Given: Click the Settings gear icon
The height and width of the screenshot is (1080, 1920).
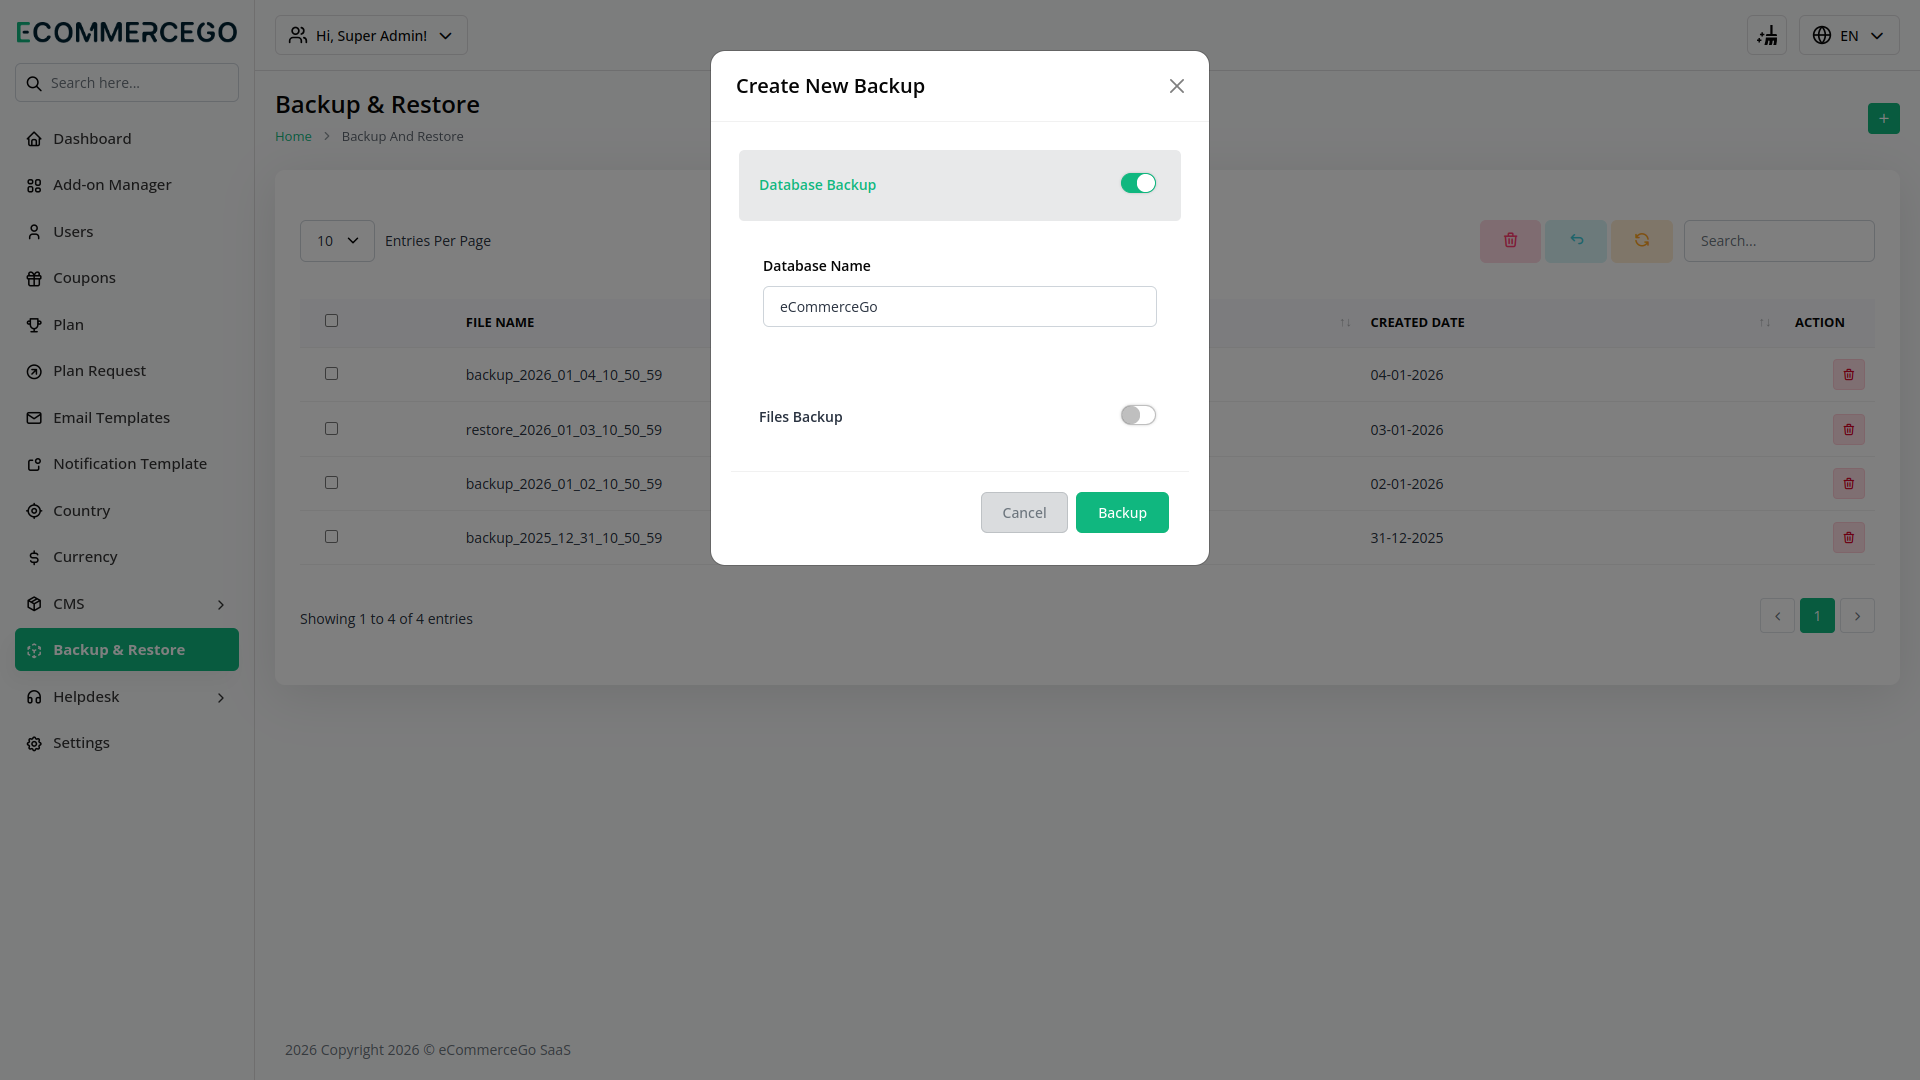Looking at the screenshot, I should click(34, 743).
